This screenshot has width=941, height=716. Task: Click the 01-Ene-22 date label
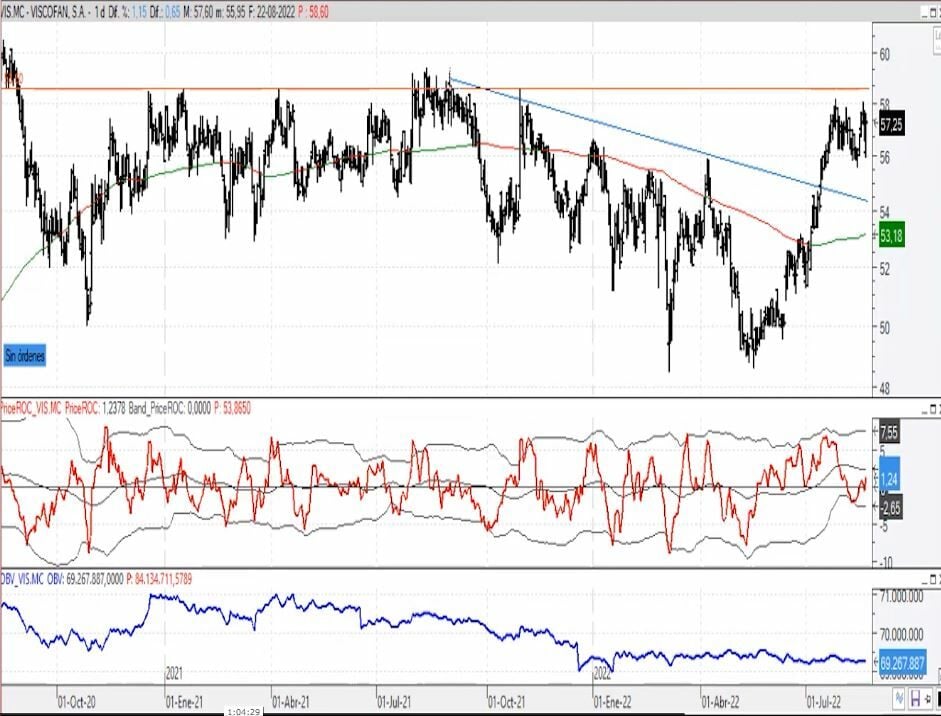612,703
